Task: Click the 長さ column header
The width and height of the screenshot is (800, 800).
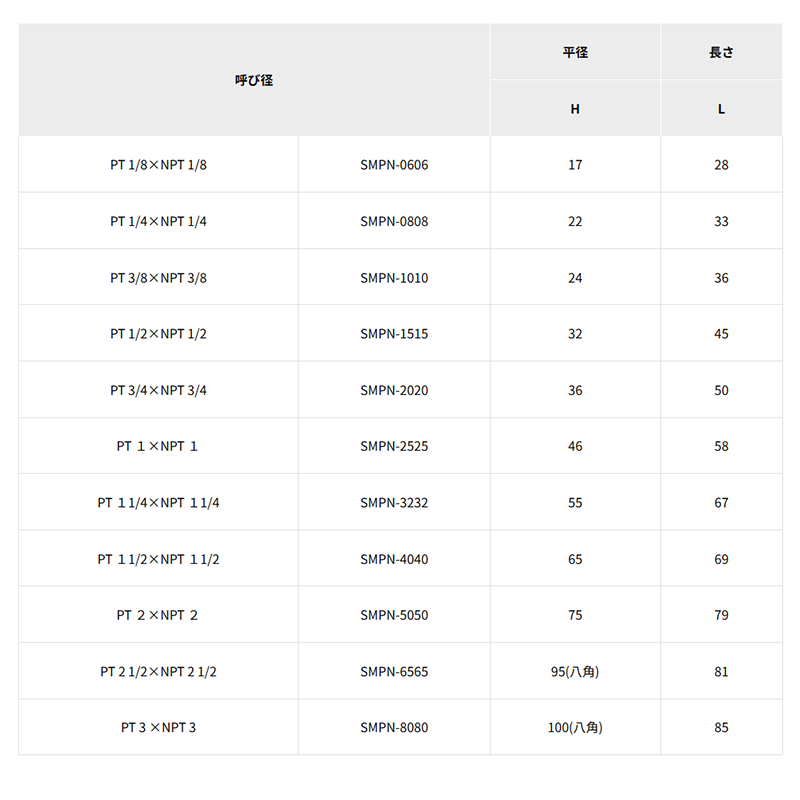Action: pos(721,52)
